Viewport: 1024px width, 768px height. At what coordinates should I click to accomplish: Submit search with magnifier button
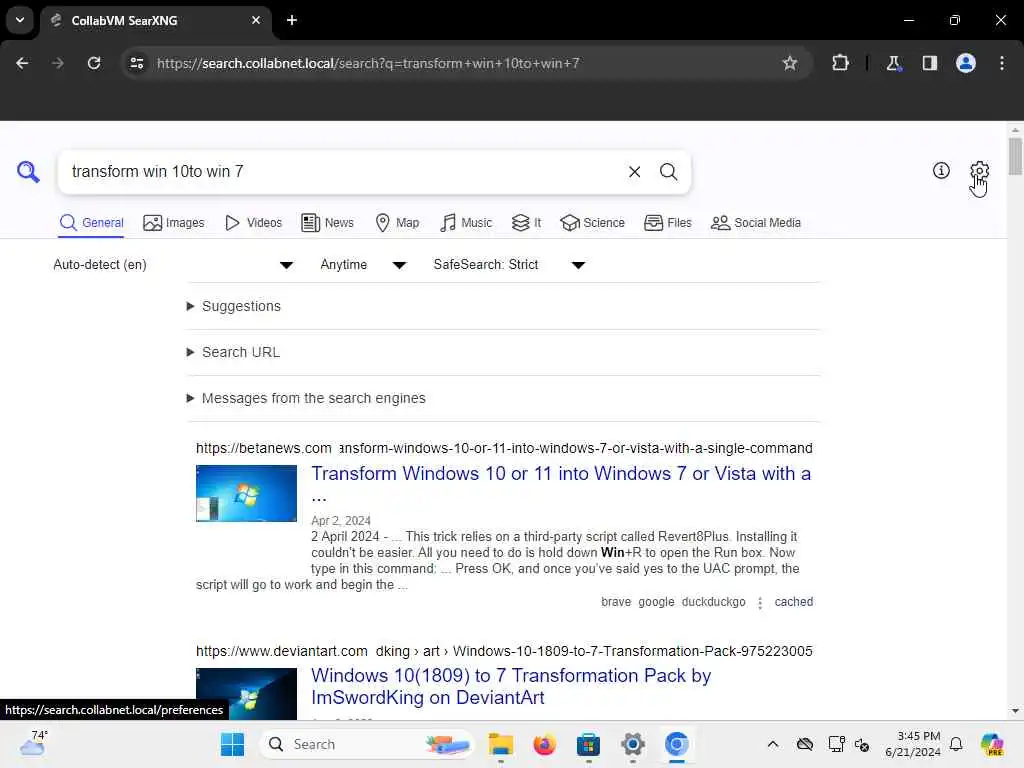tap(668, 172)
